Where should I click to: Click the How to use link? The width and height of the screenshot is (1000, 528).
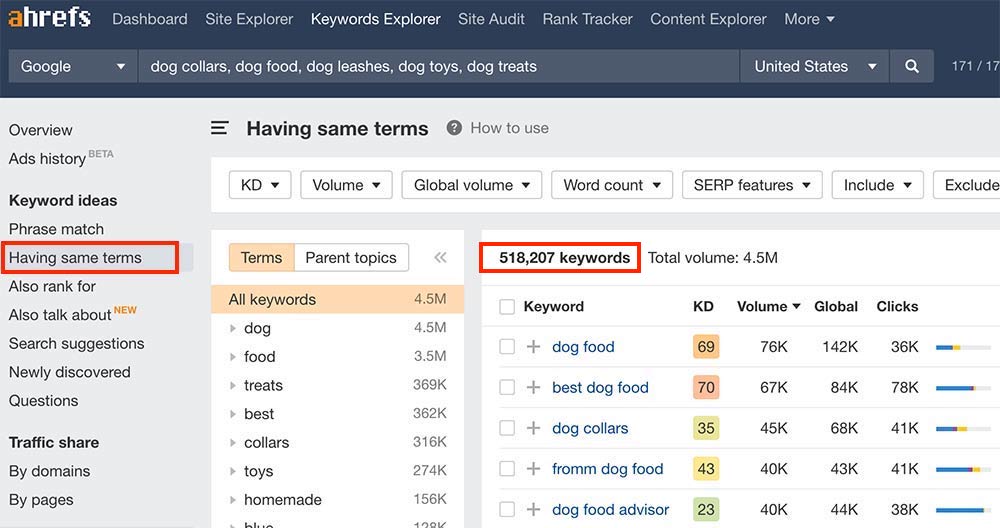click(x=510, y=128)
